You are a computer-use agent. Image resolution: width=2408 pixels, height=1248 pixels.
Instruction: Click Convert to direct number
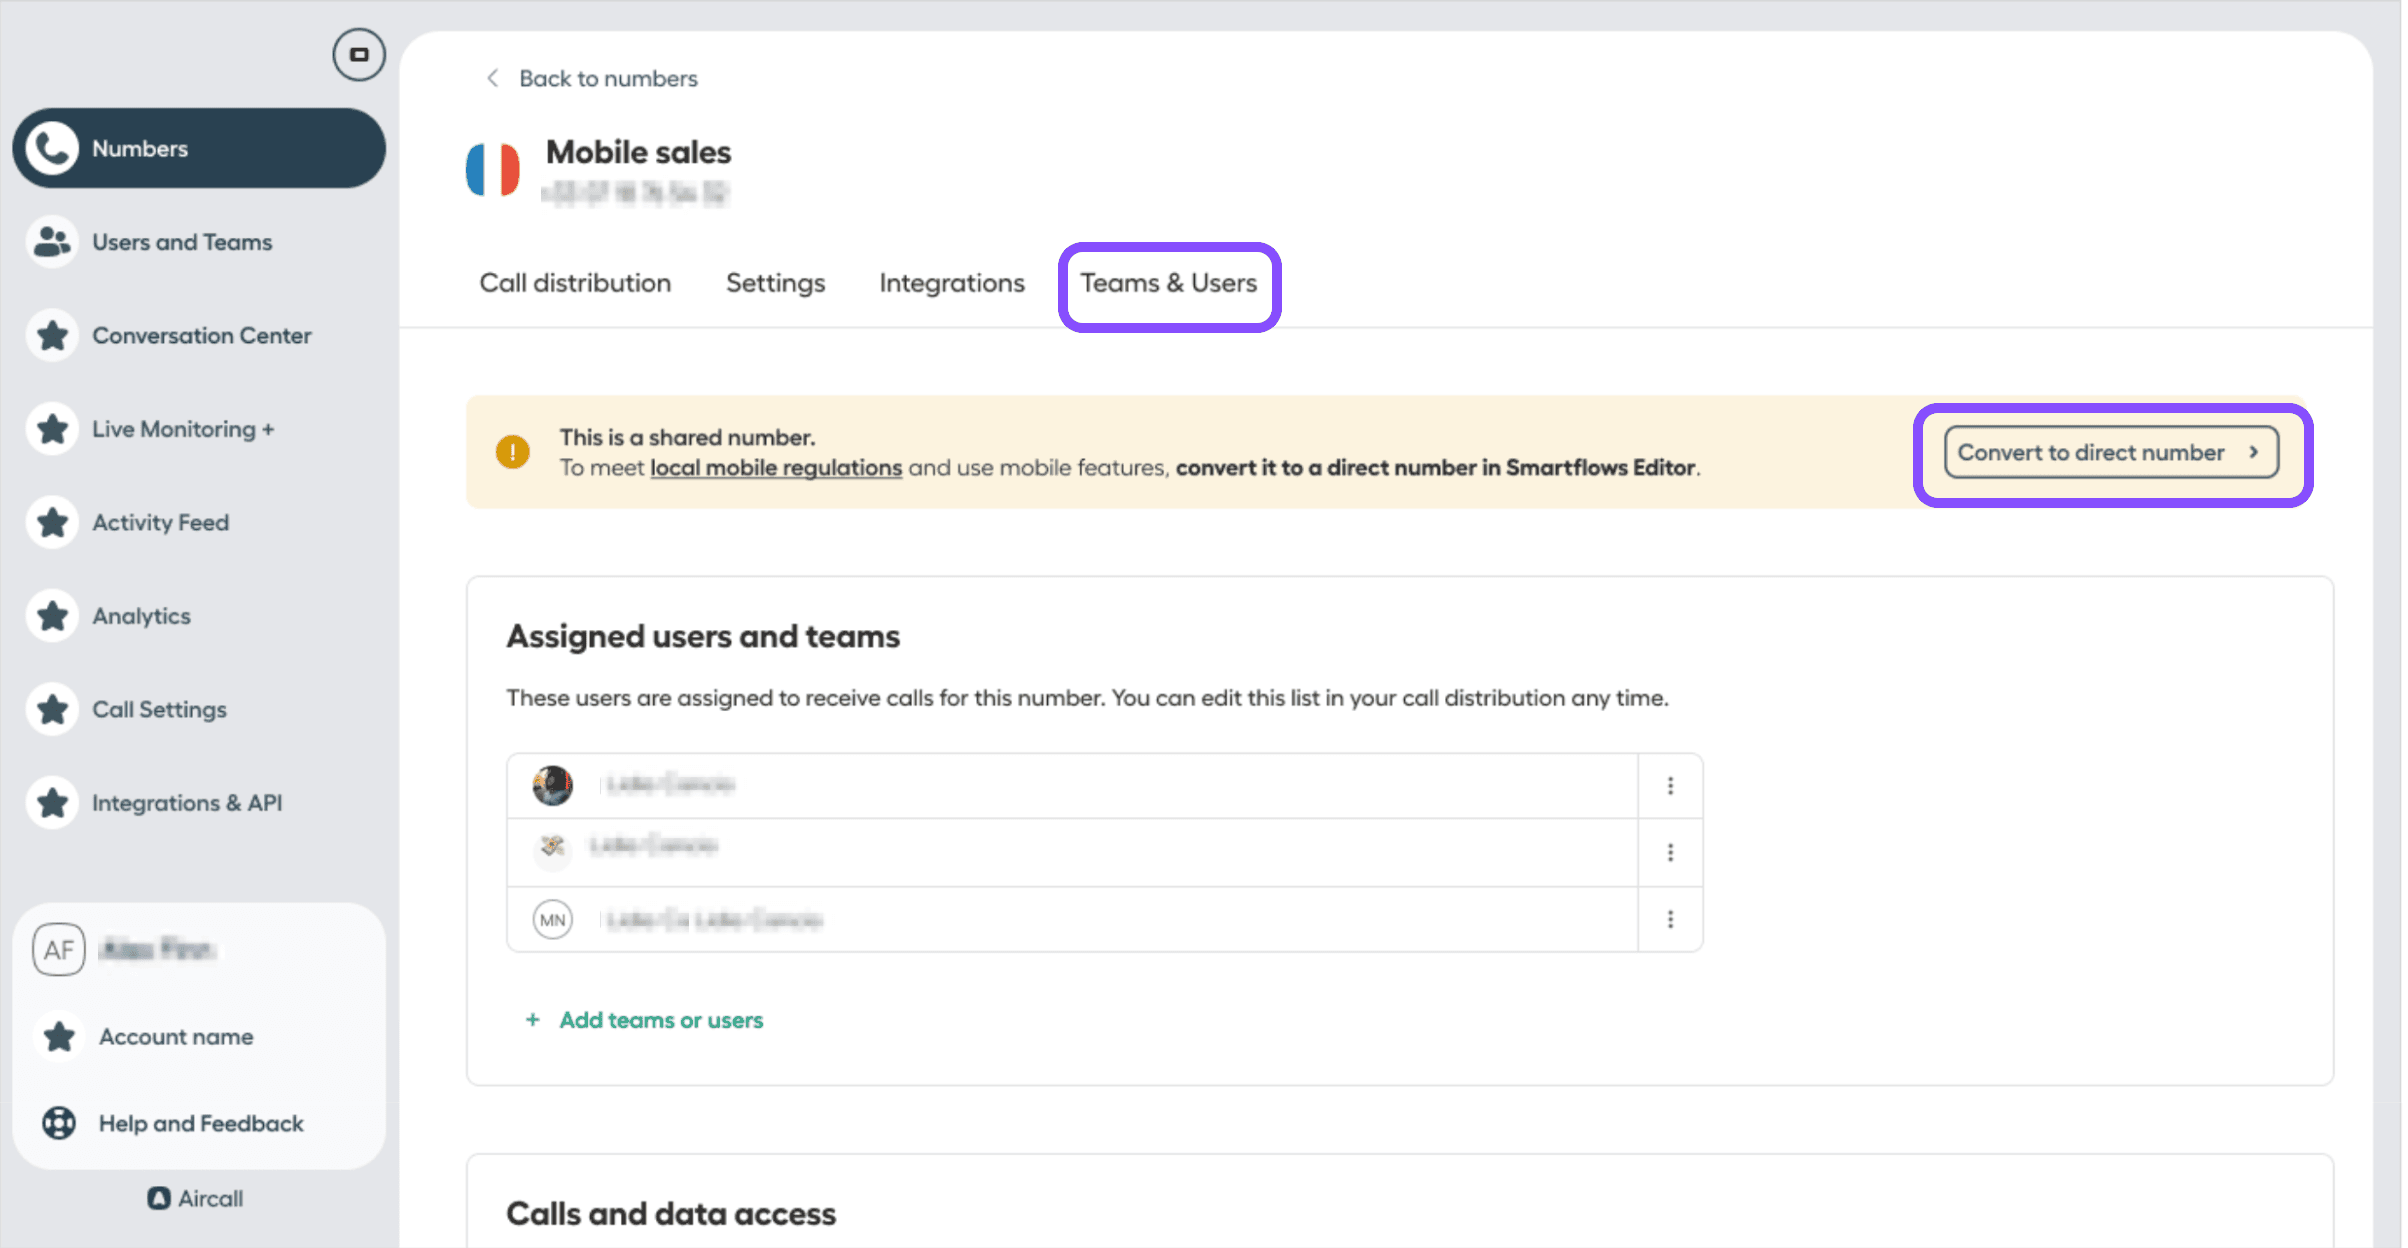[x=2110, y=452]
